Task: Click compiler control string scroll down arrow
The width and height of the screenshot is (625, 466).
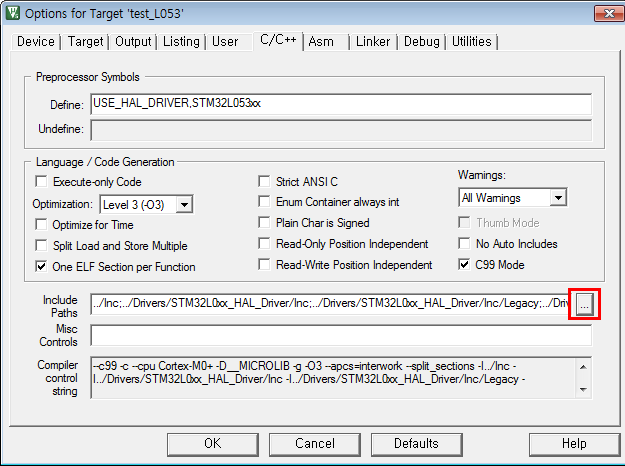Action: point(583,389)
